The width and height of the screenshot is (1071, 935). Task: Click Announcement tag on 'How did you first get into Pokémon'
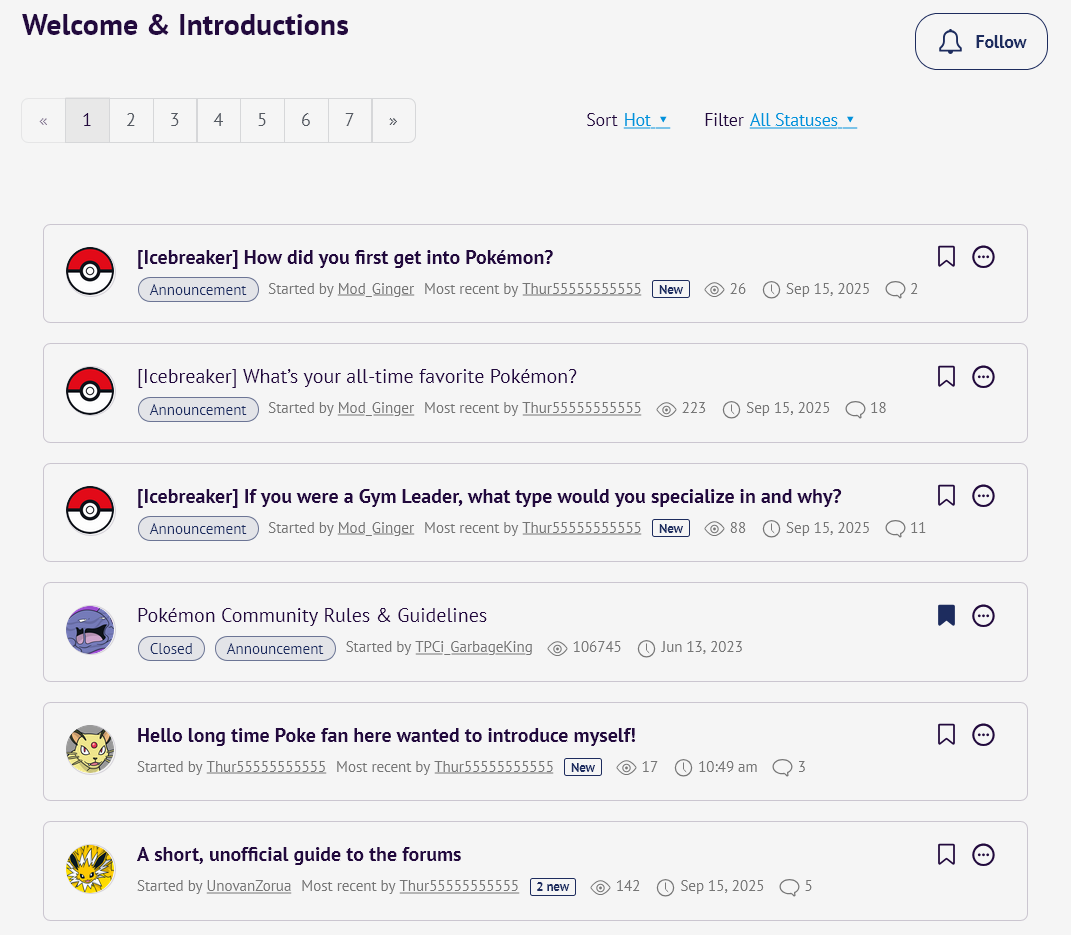click(x=198, y=290)
